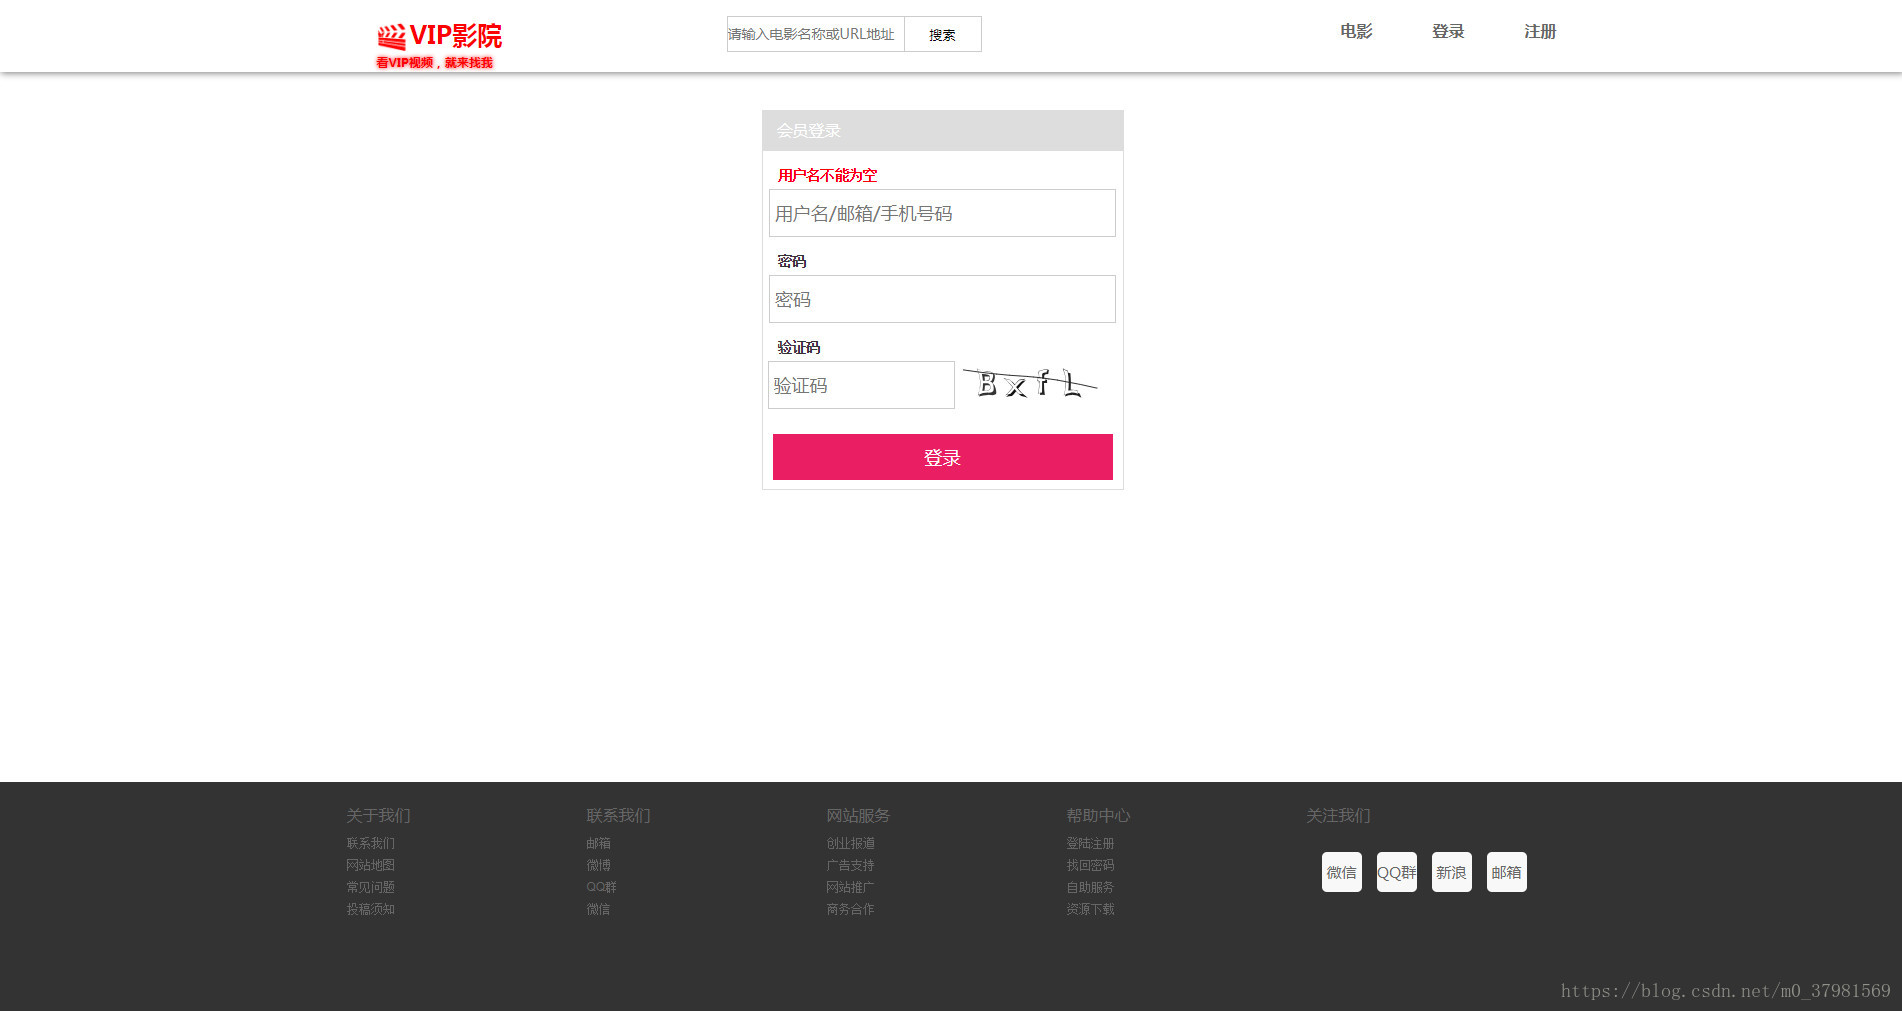
Task: Click the 搜索 search button
Action: [x=942, y=34]
